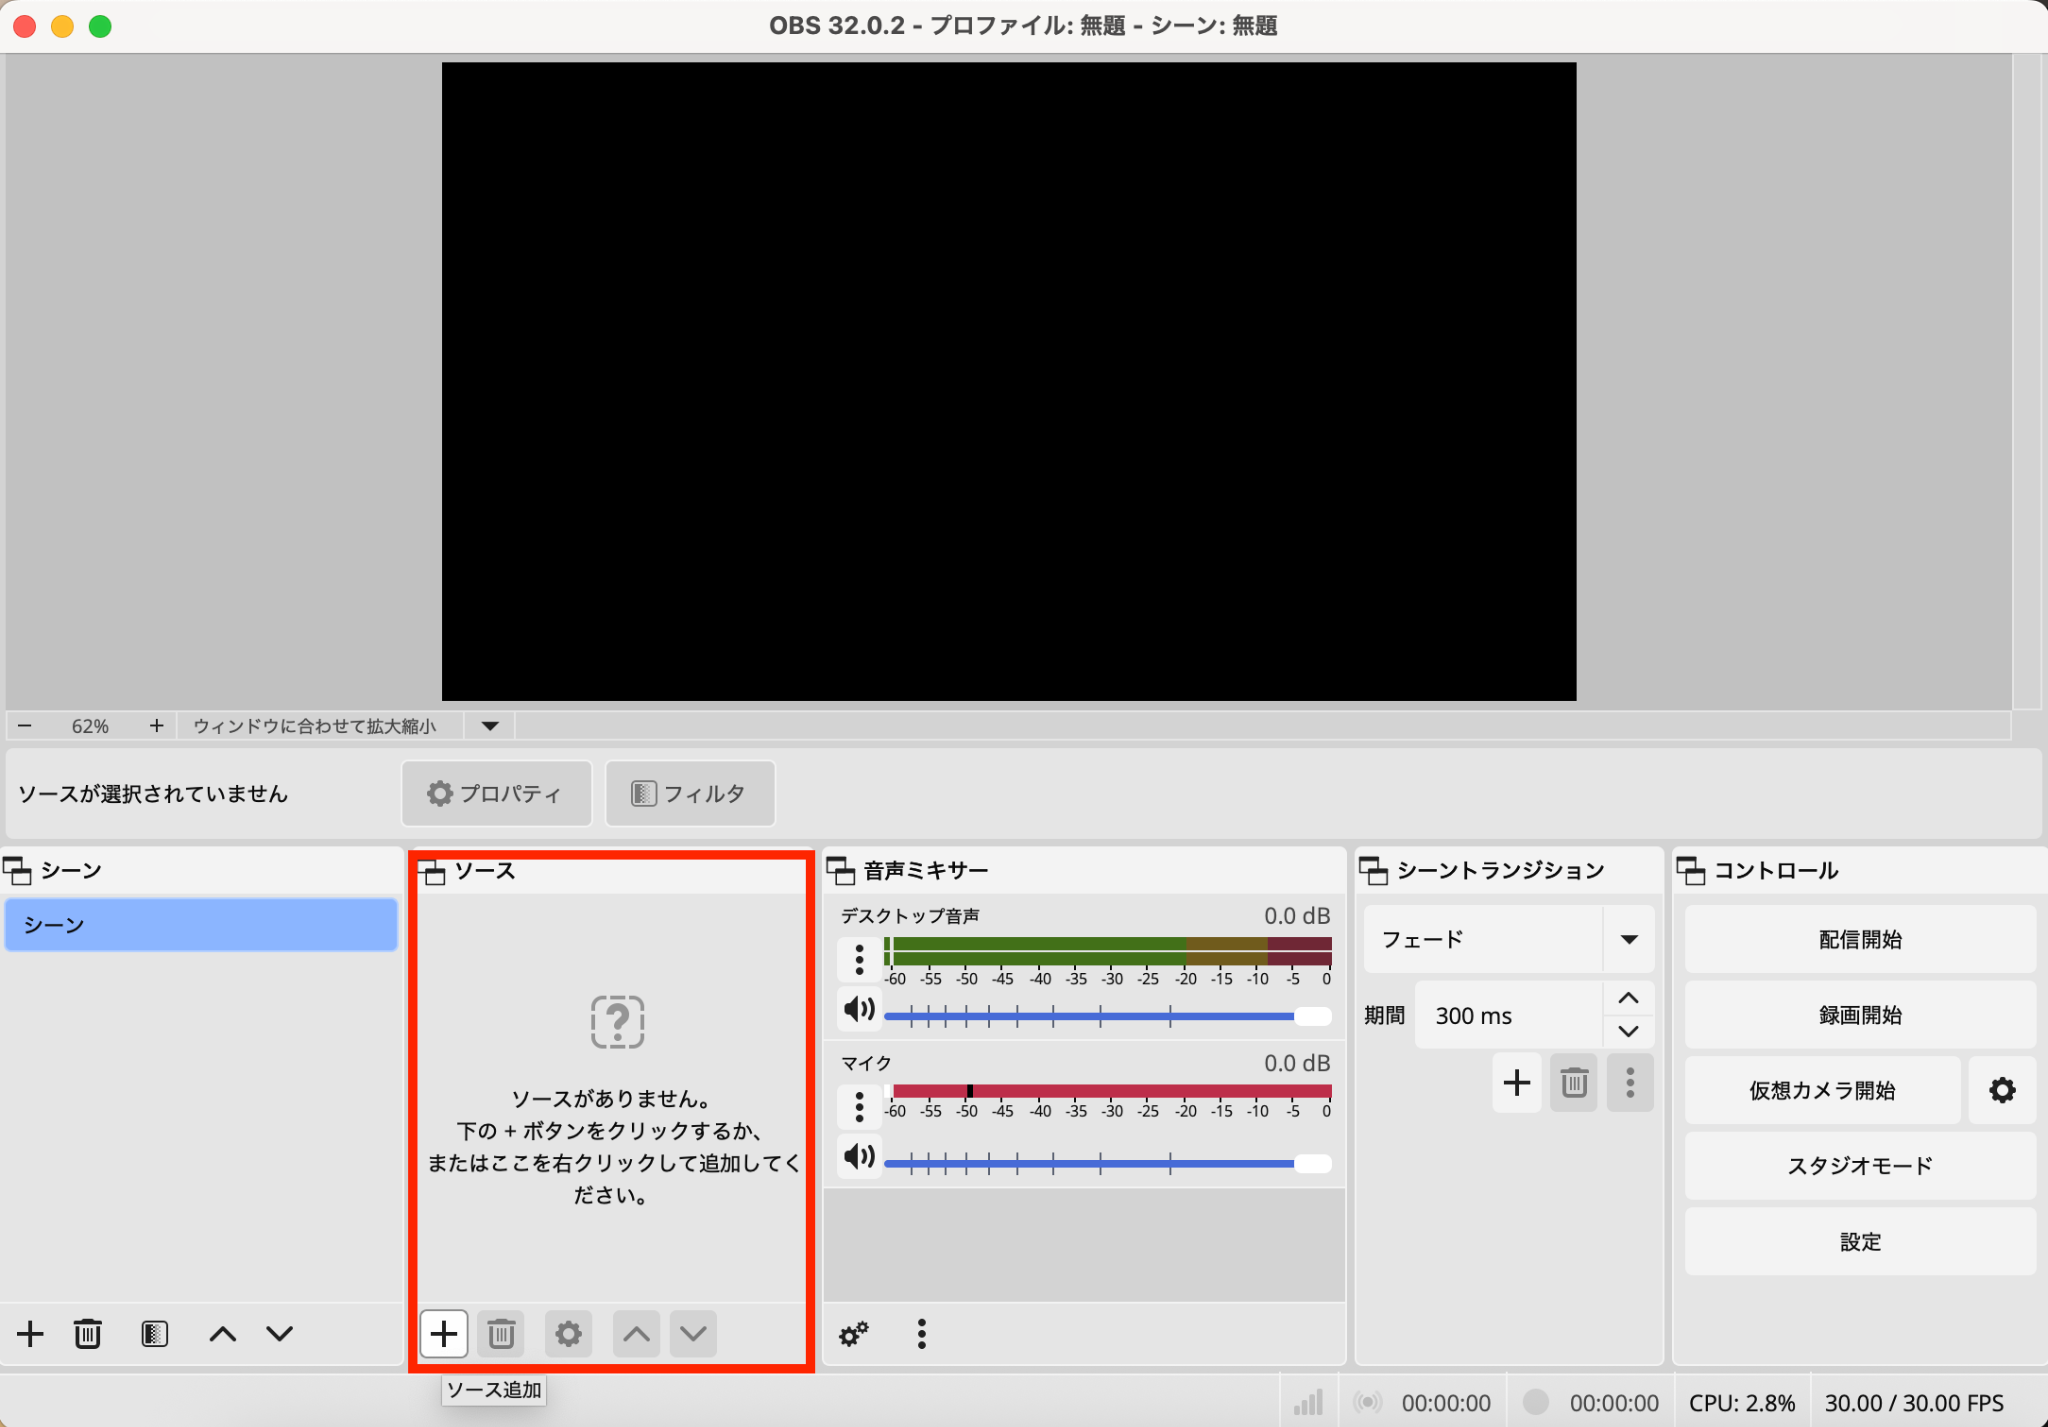Enable スタジオモード
This screenshot has height=1427, width=2048.
click(x=1858, y=1165)
